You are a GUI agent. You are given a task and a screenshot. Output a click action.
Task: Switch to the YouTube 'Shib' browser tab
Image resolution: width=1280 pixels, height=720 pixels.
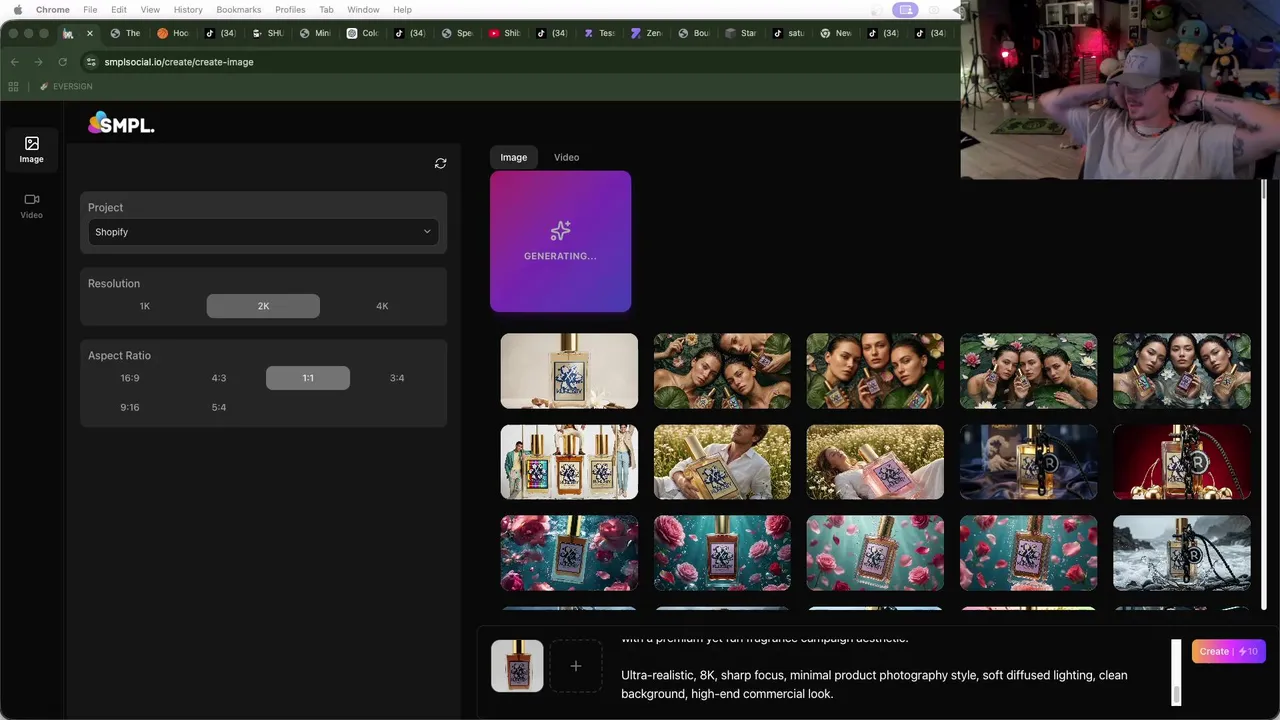click(x=506, y=33)
